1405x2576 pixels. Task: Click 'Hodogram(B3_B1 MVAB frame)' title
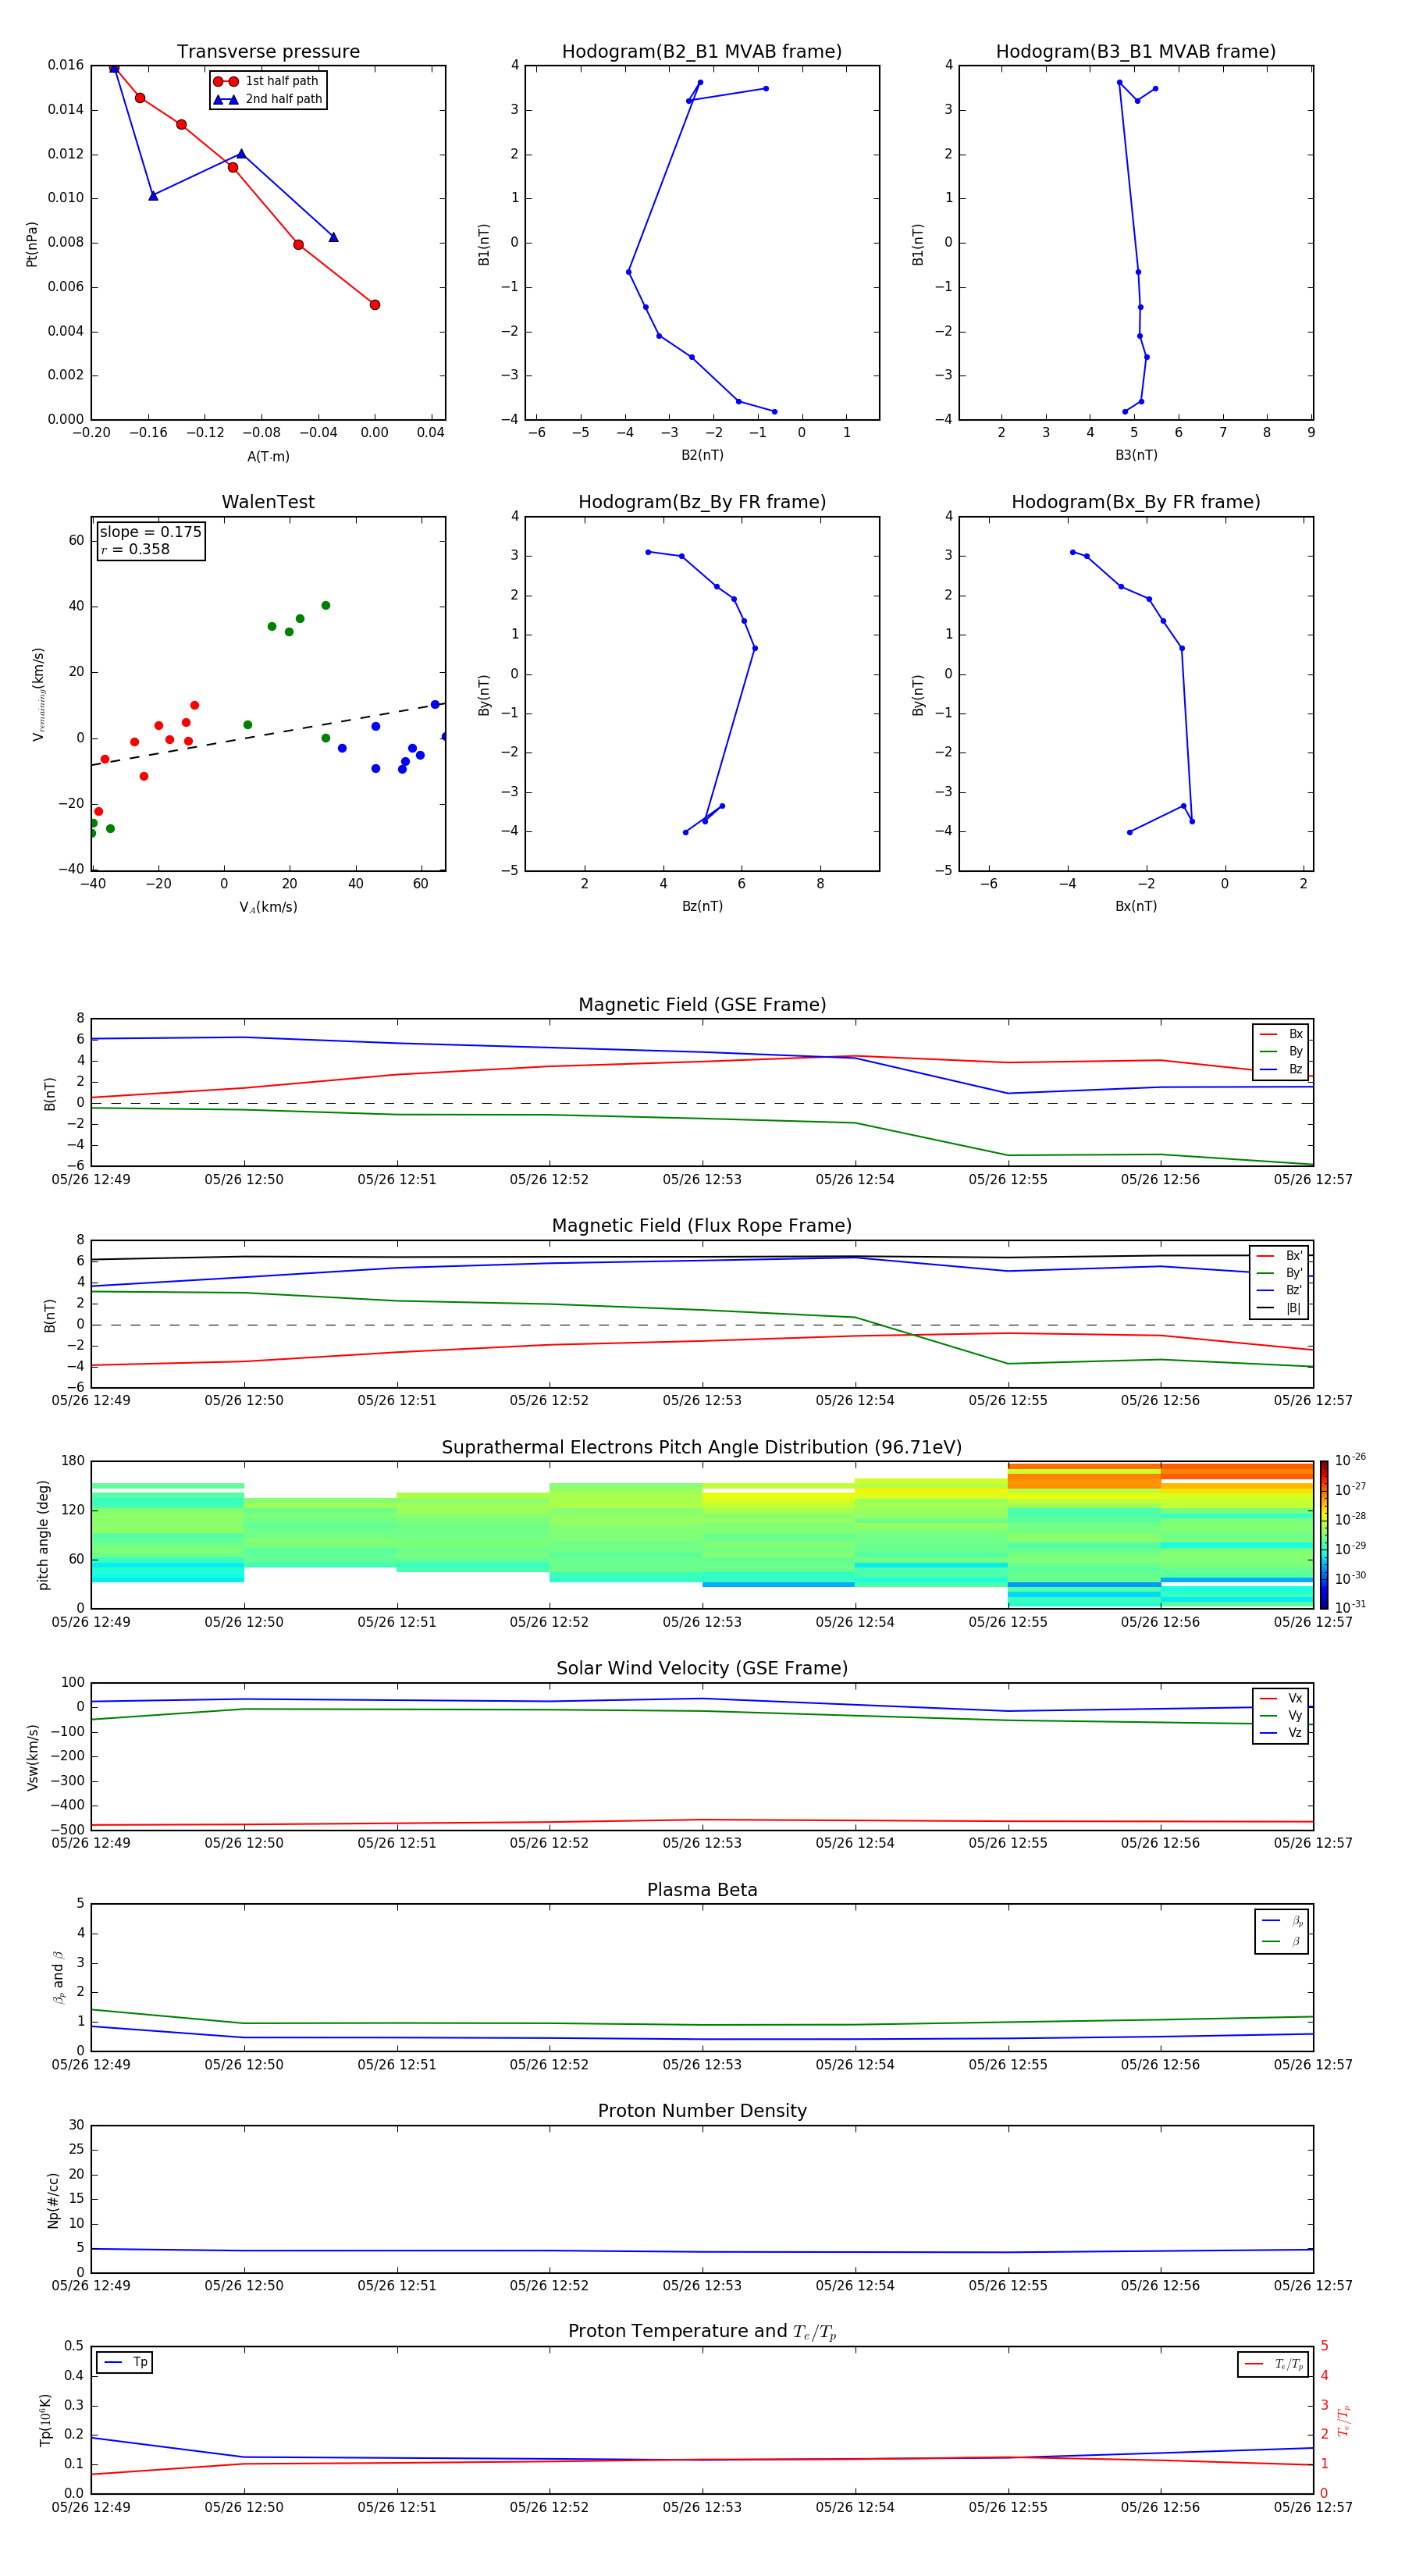tap(1136, 52)
